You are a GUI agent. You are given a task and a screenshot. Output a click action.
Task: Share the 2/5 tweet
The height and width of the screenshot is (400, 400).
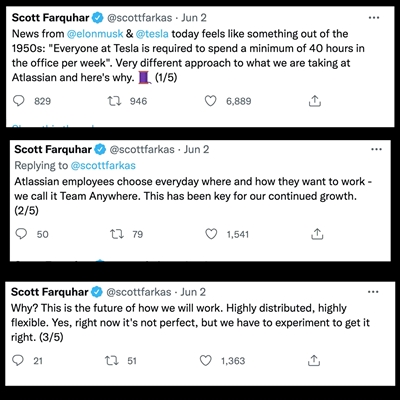click(x=317, y=234)
